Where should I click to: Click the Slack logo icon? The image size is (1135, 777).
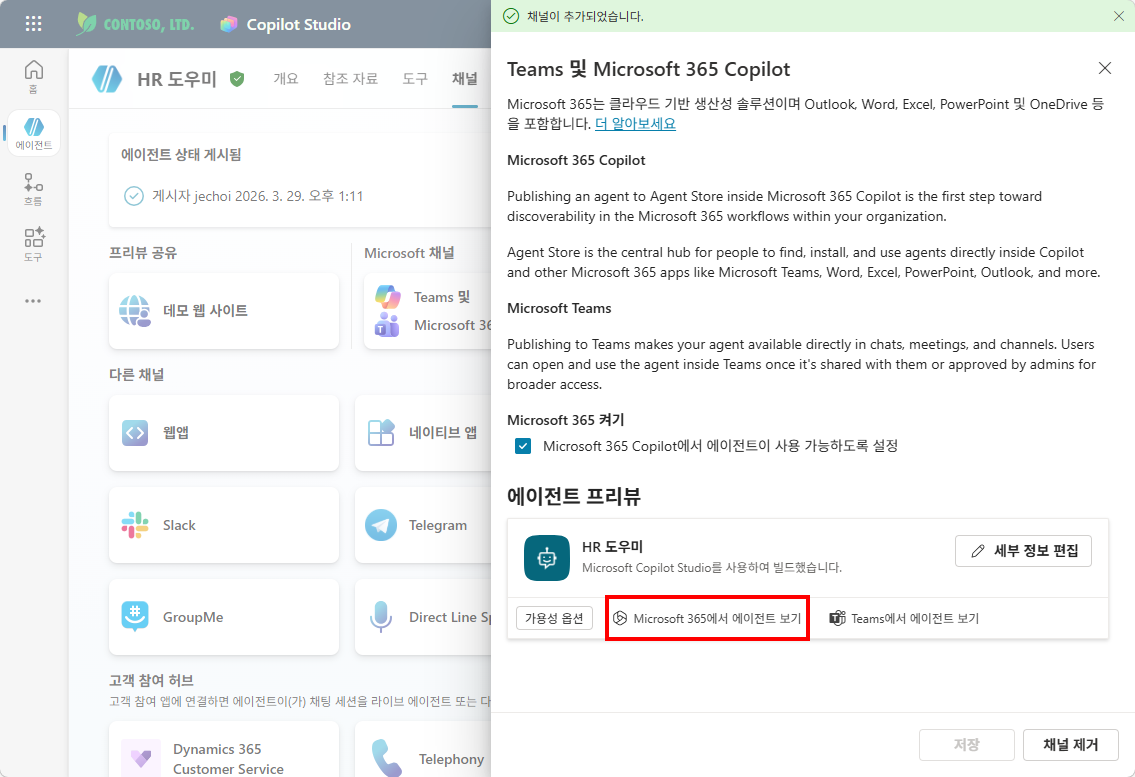coord(135,525)
